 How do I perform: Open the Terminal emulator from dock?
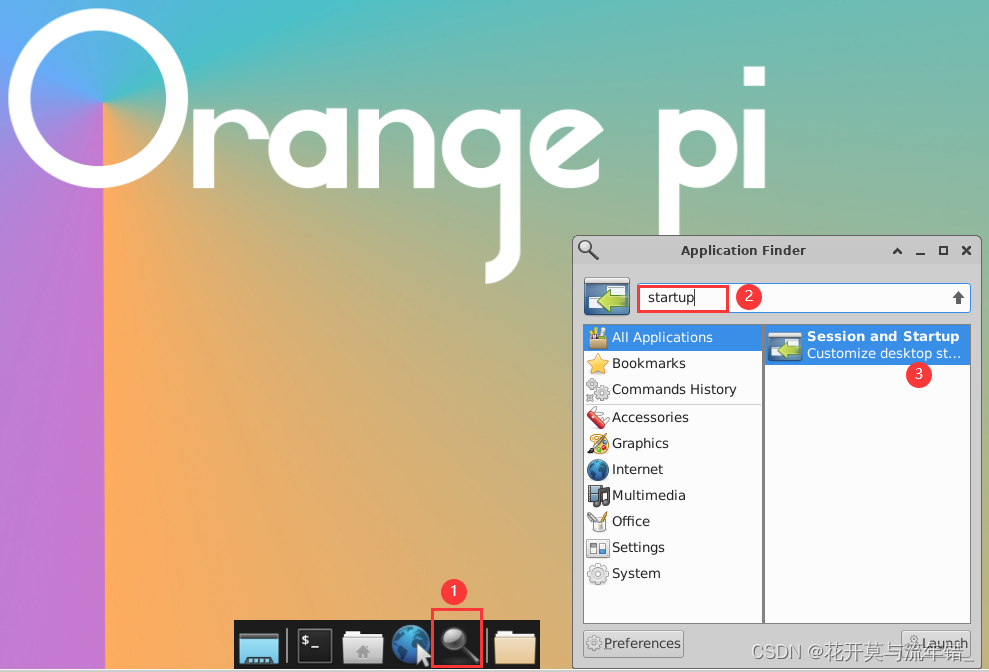coord(315,645)
